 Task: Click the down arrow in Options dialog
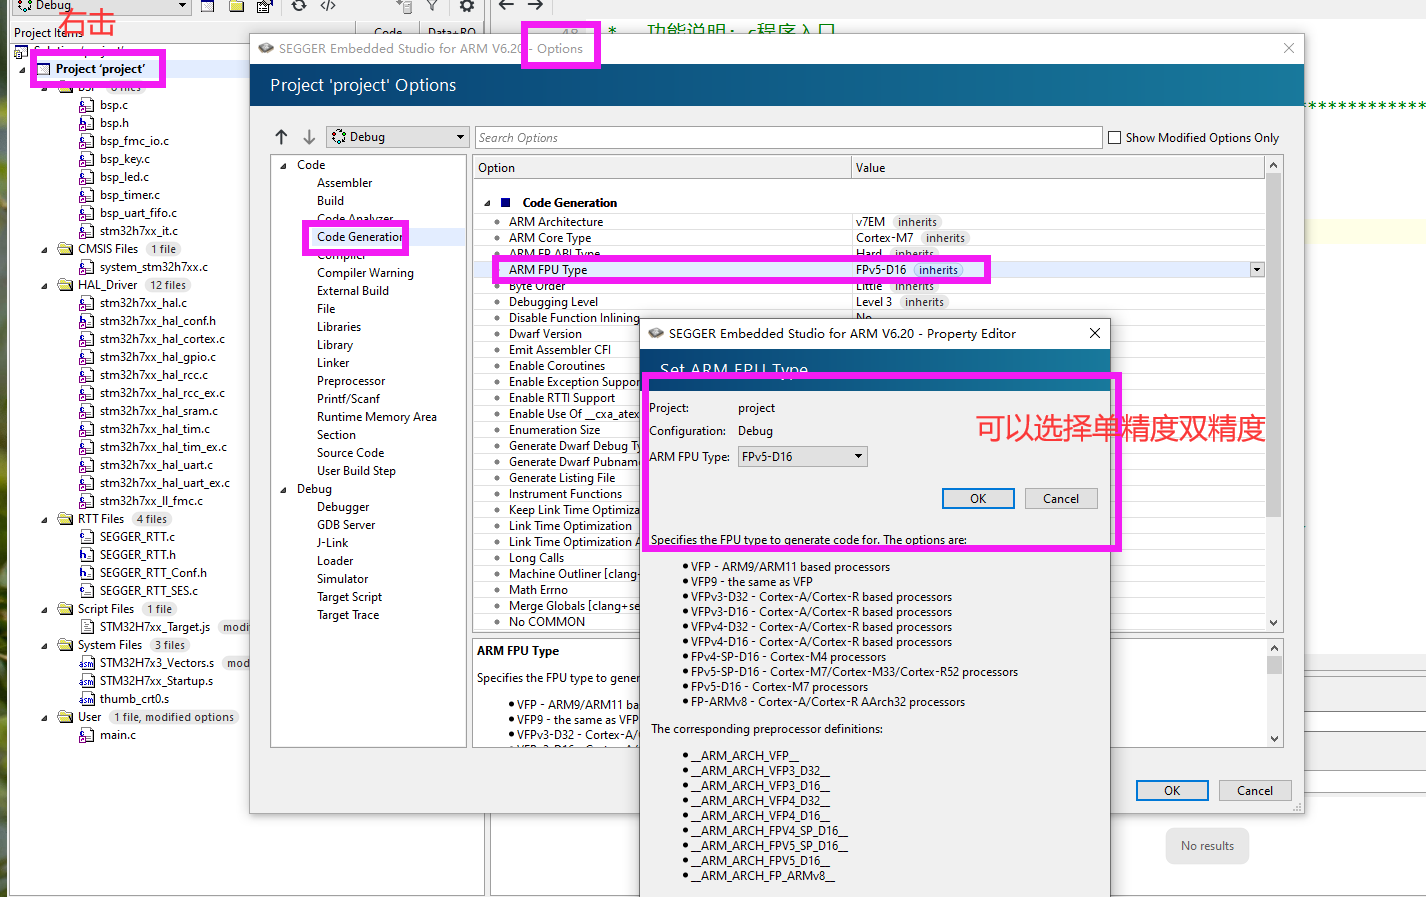[x=309, y=137]
